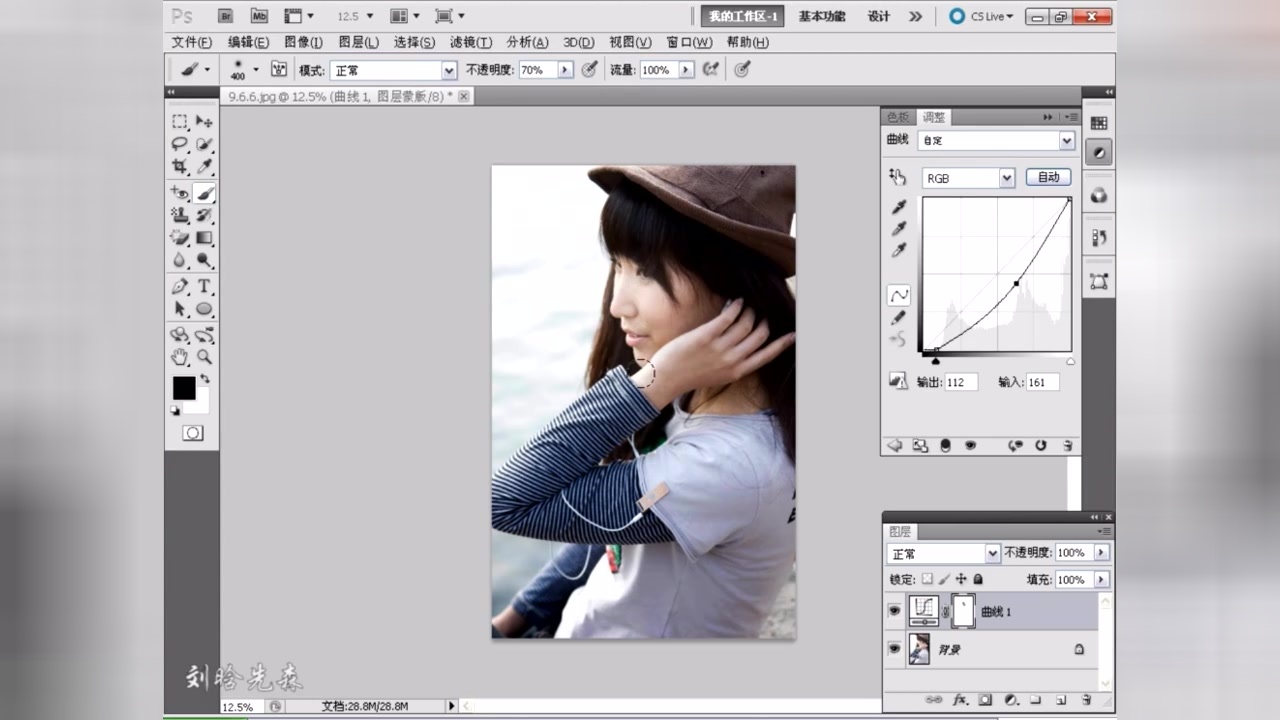Enable draw curve with pencil
This screenshot has width=1280, height=720.
(x=899, y=318)
